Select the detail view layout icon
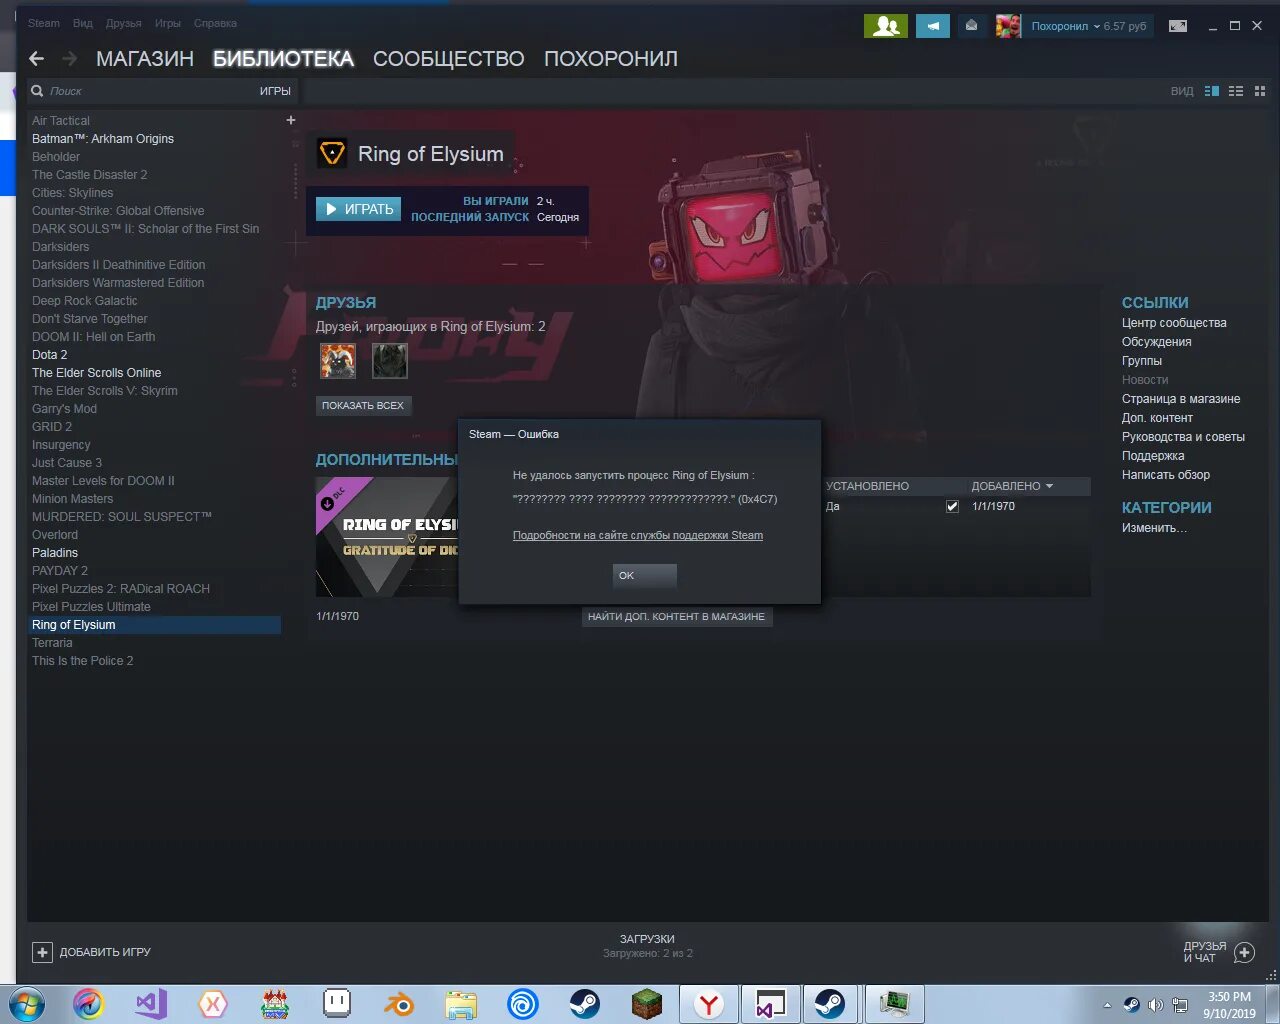The image size is (1280, 1024). [1212, 91]
